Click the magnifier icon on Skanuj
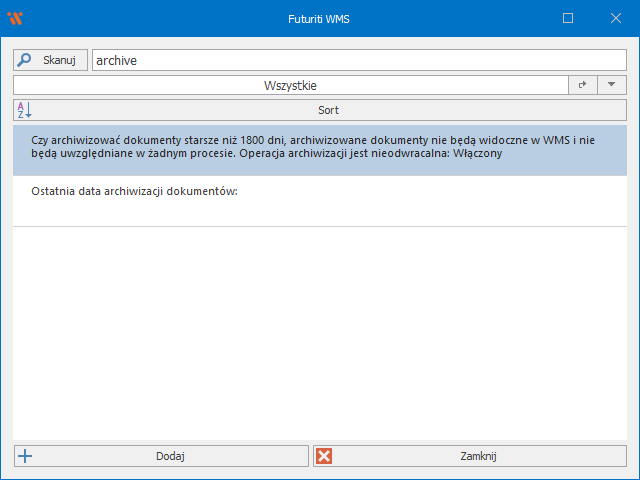The height and width of the screenshot is (480, 640). 25,60
